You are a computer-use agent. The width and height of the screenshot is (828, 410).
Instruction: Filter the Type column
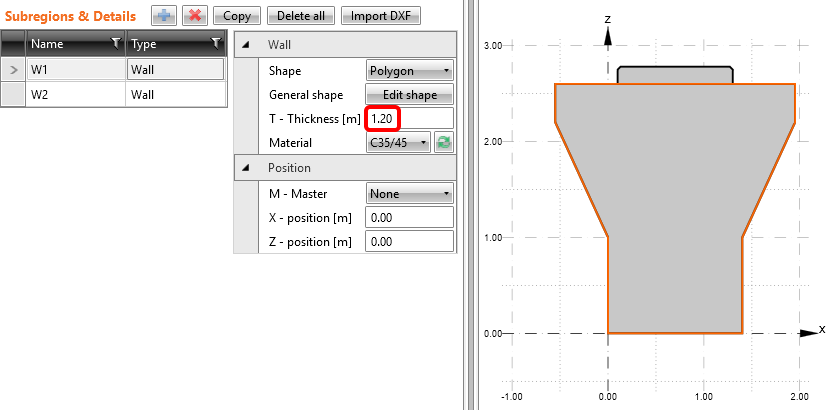click(x=216, y=44)
